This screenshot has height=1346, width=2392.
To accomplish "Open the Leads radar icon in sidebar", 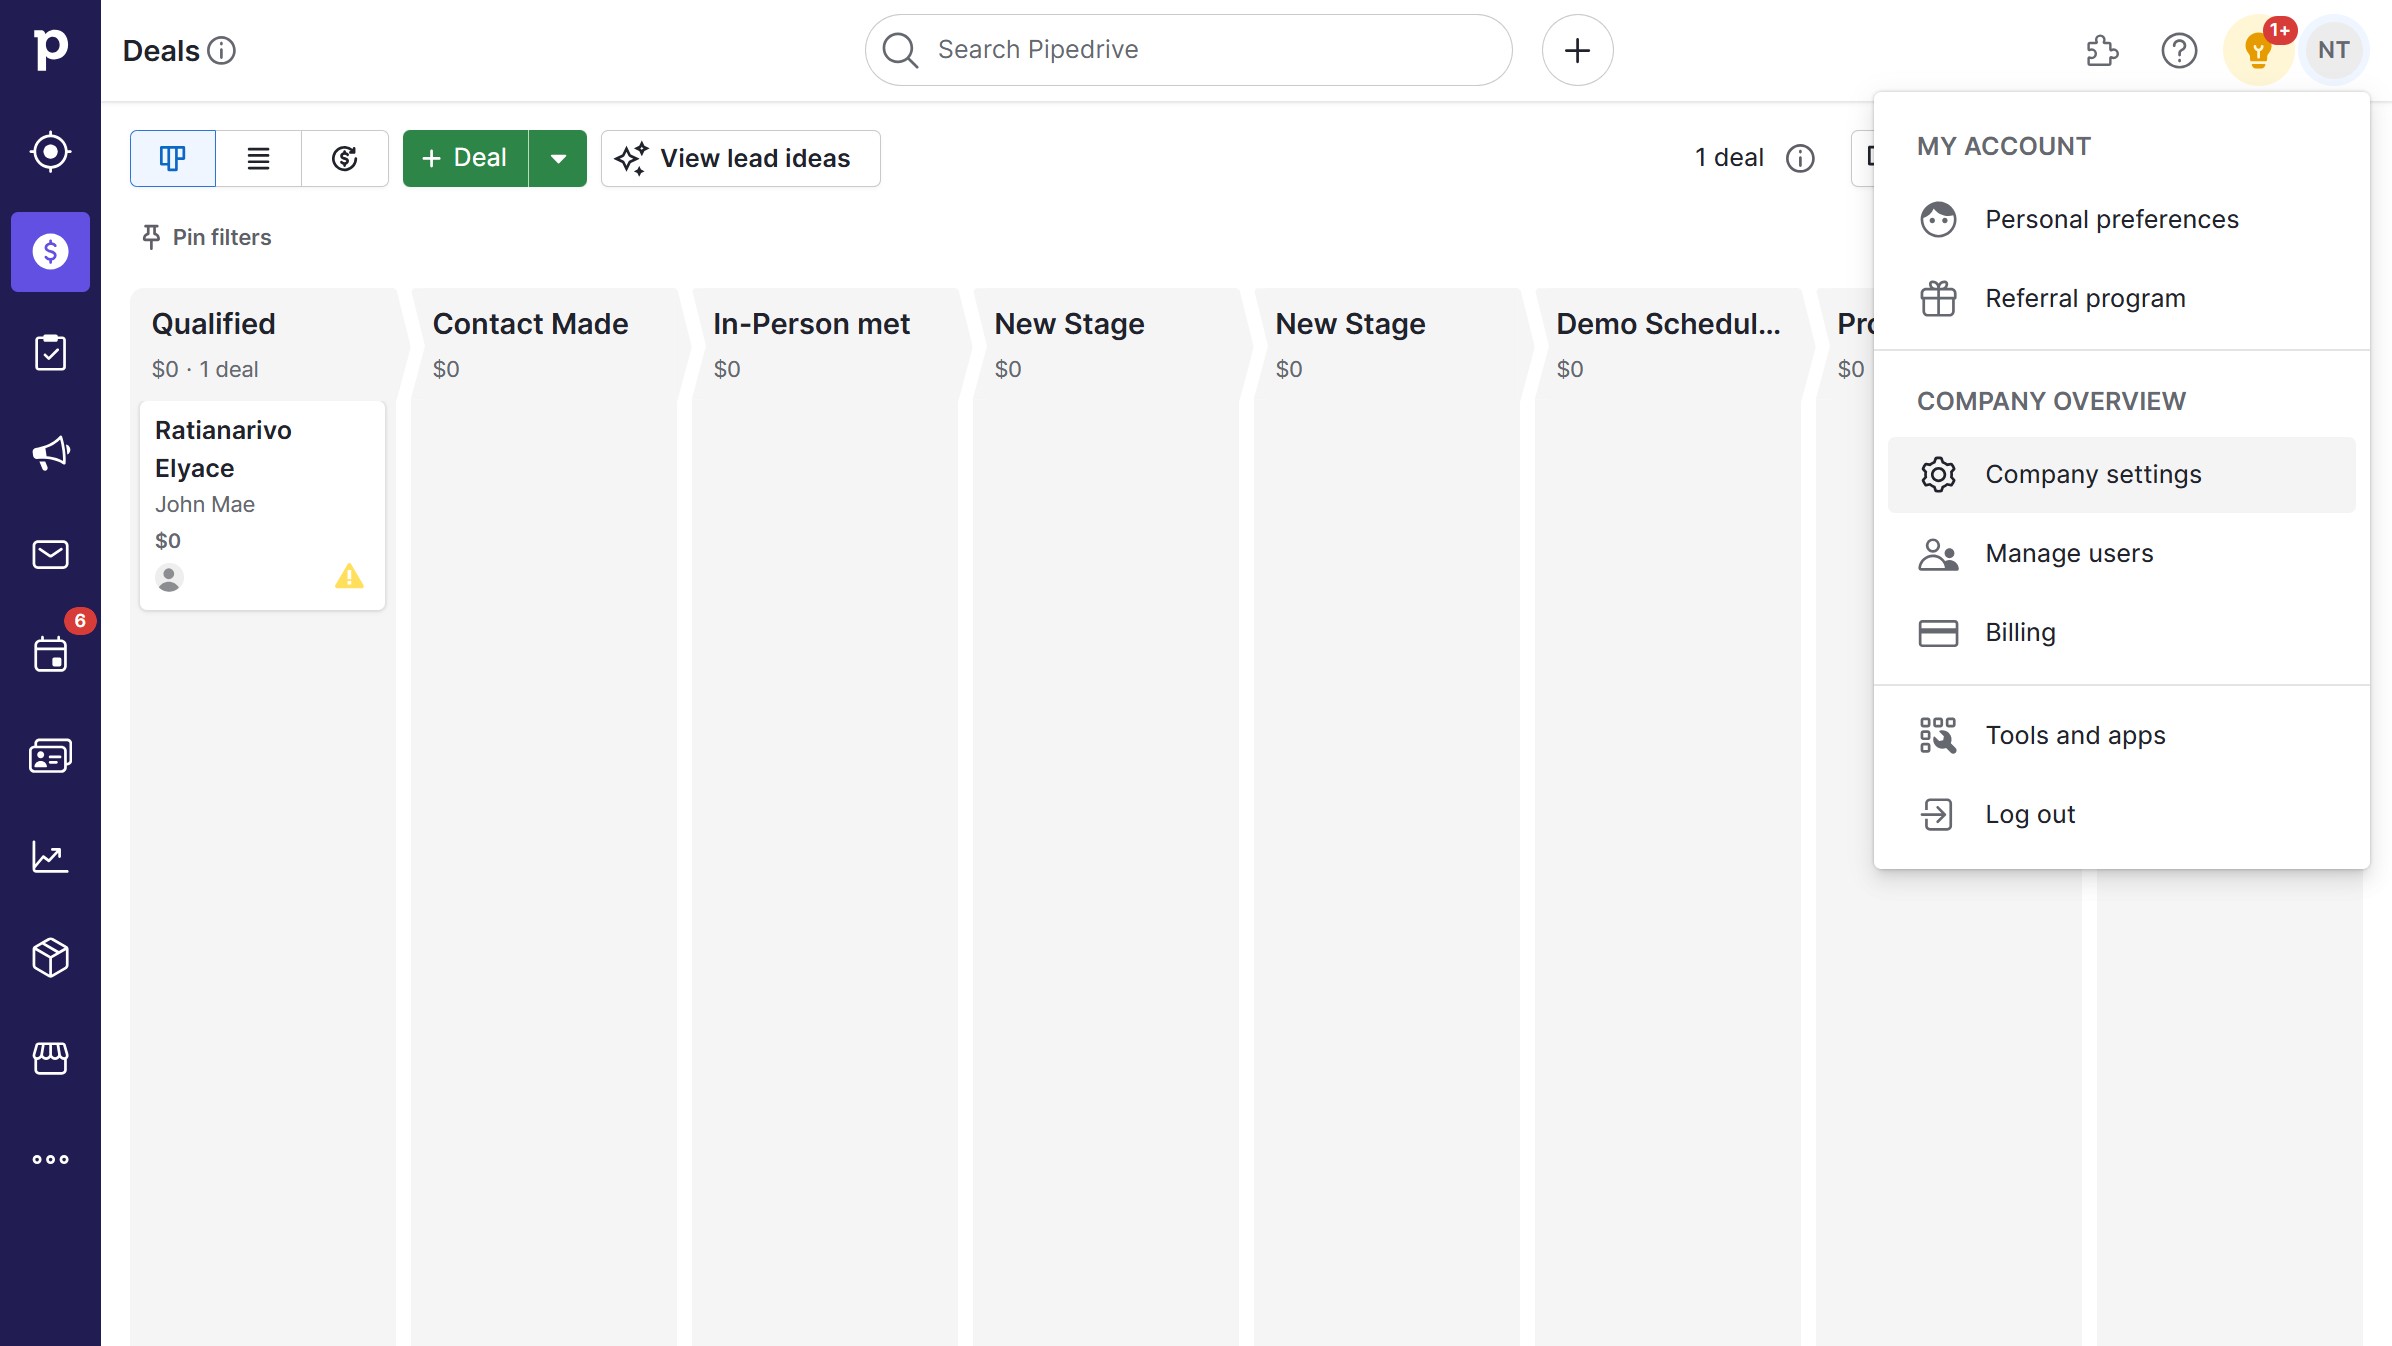I will point(50,152).
